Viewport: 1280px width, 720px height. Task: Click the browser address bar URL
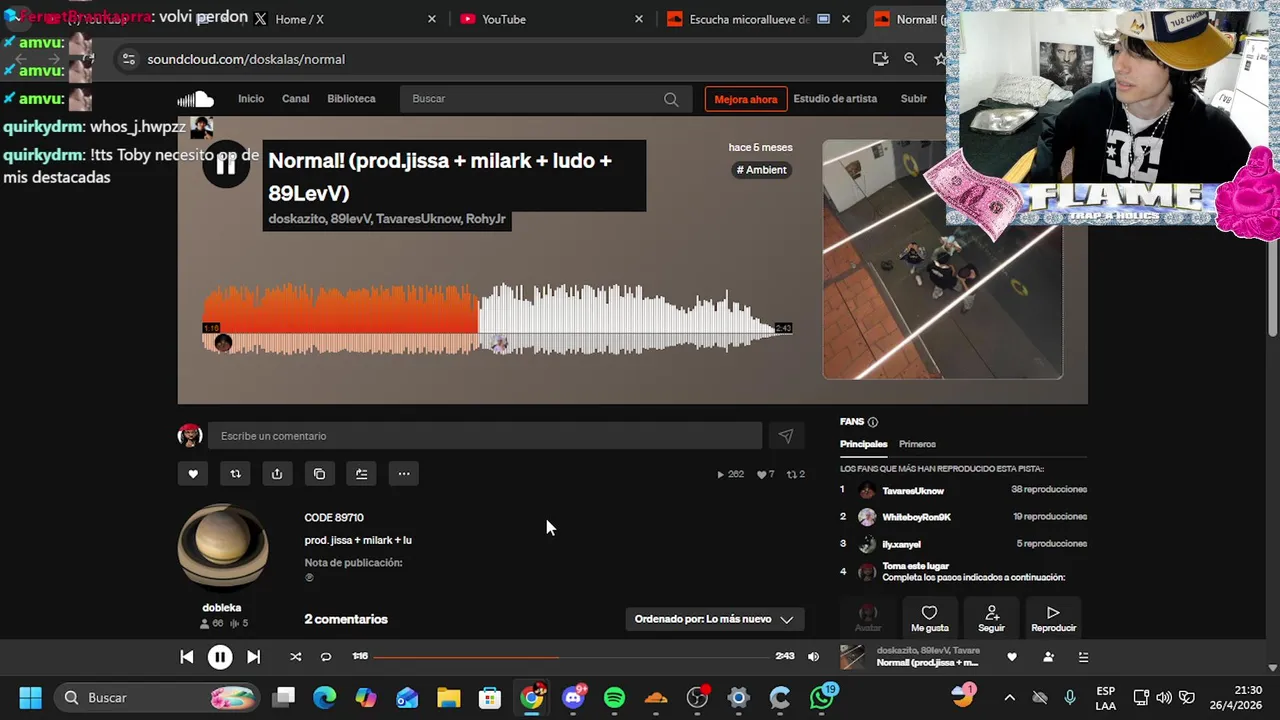(x=246, y=59)
